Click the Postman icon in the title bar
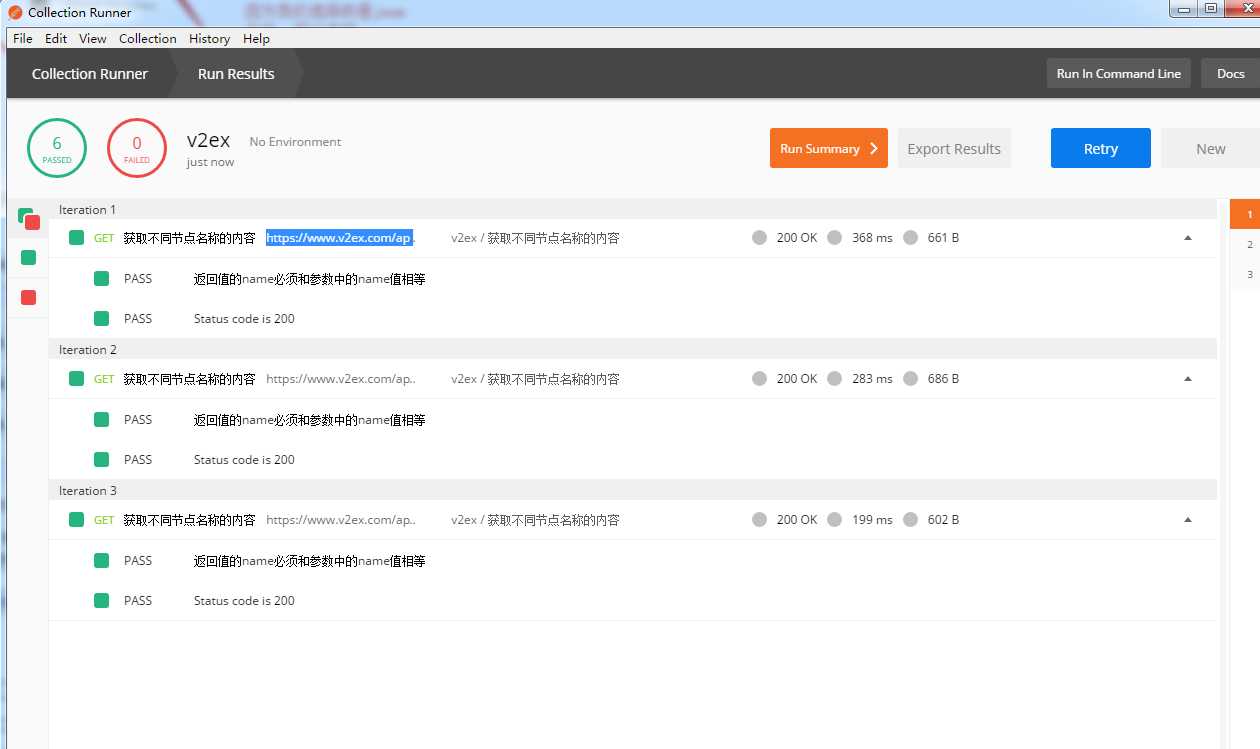Image resolution: width=1260 pixels, height=749 pixels. click(x=15, y=13)
